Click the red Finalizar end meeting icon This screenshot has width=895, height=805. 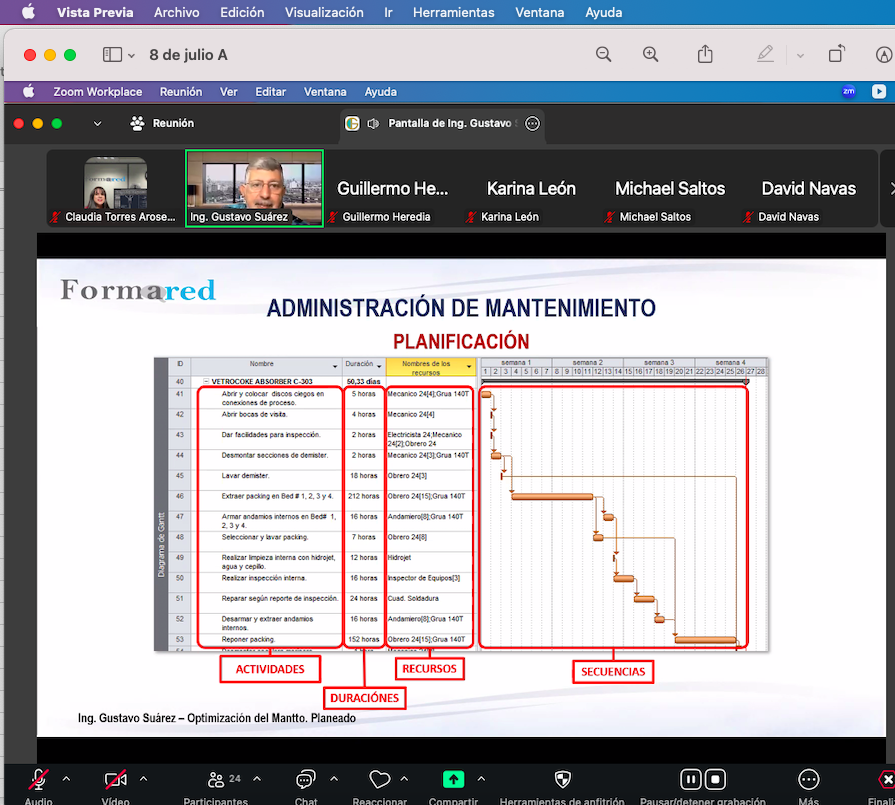(886, 779)
